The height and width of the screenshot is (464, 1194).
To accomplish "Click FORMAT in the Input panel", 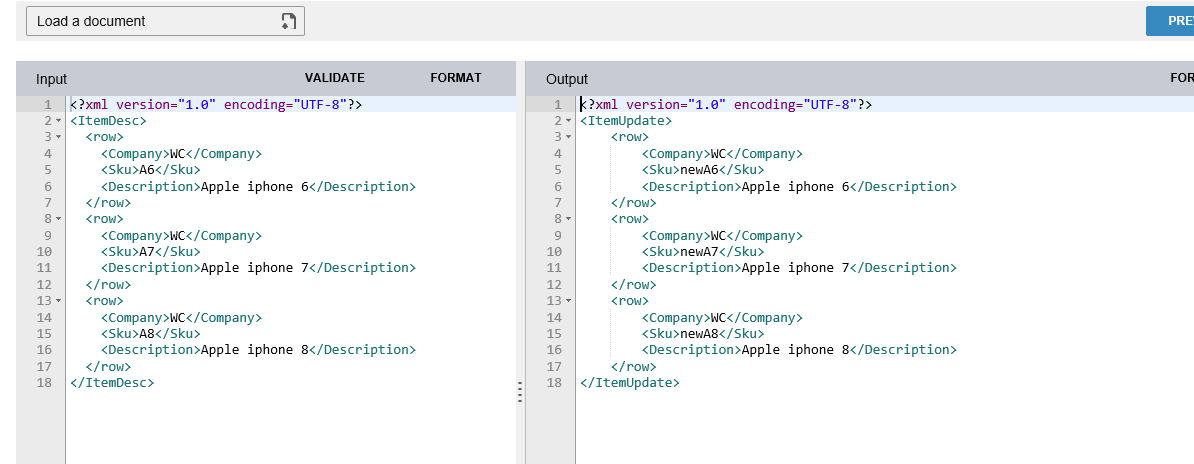I will [x=456, y=78].
